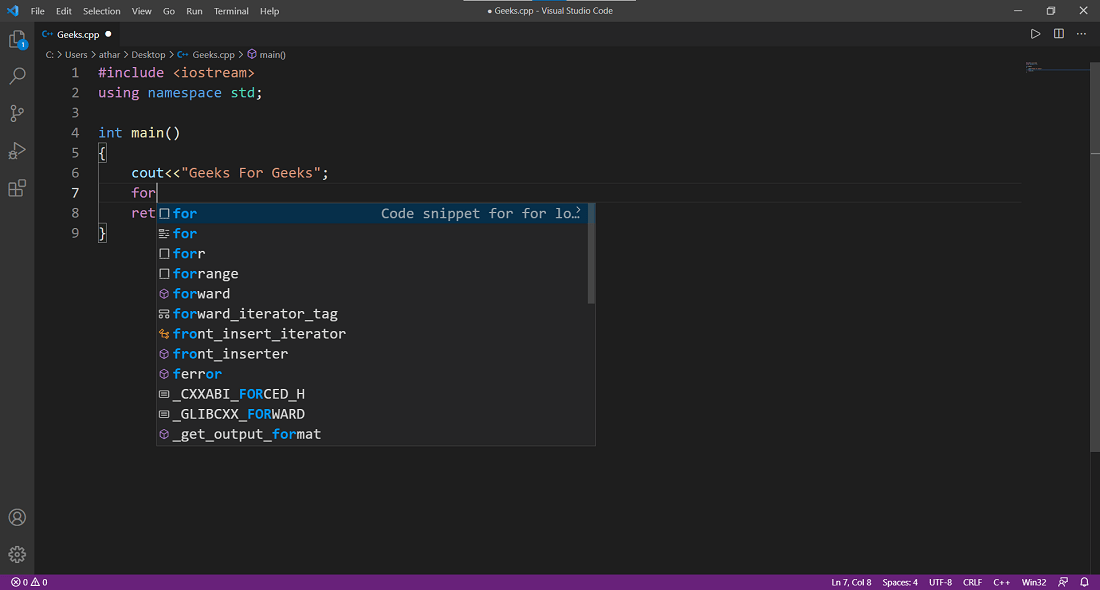Open the Explorer view in activity bar
The height and width of the screenshot is (590, 1100).
point(17,39)
